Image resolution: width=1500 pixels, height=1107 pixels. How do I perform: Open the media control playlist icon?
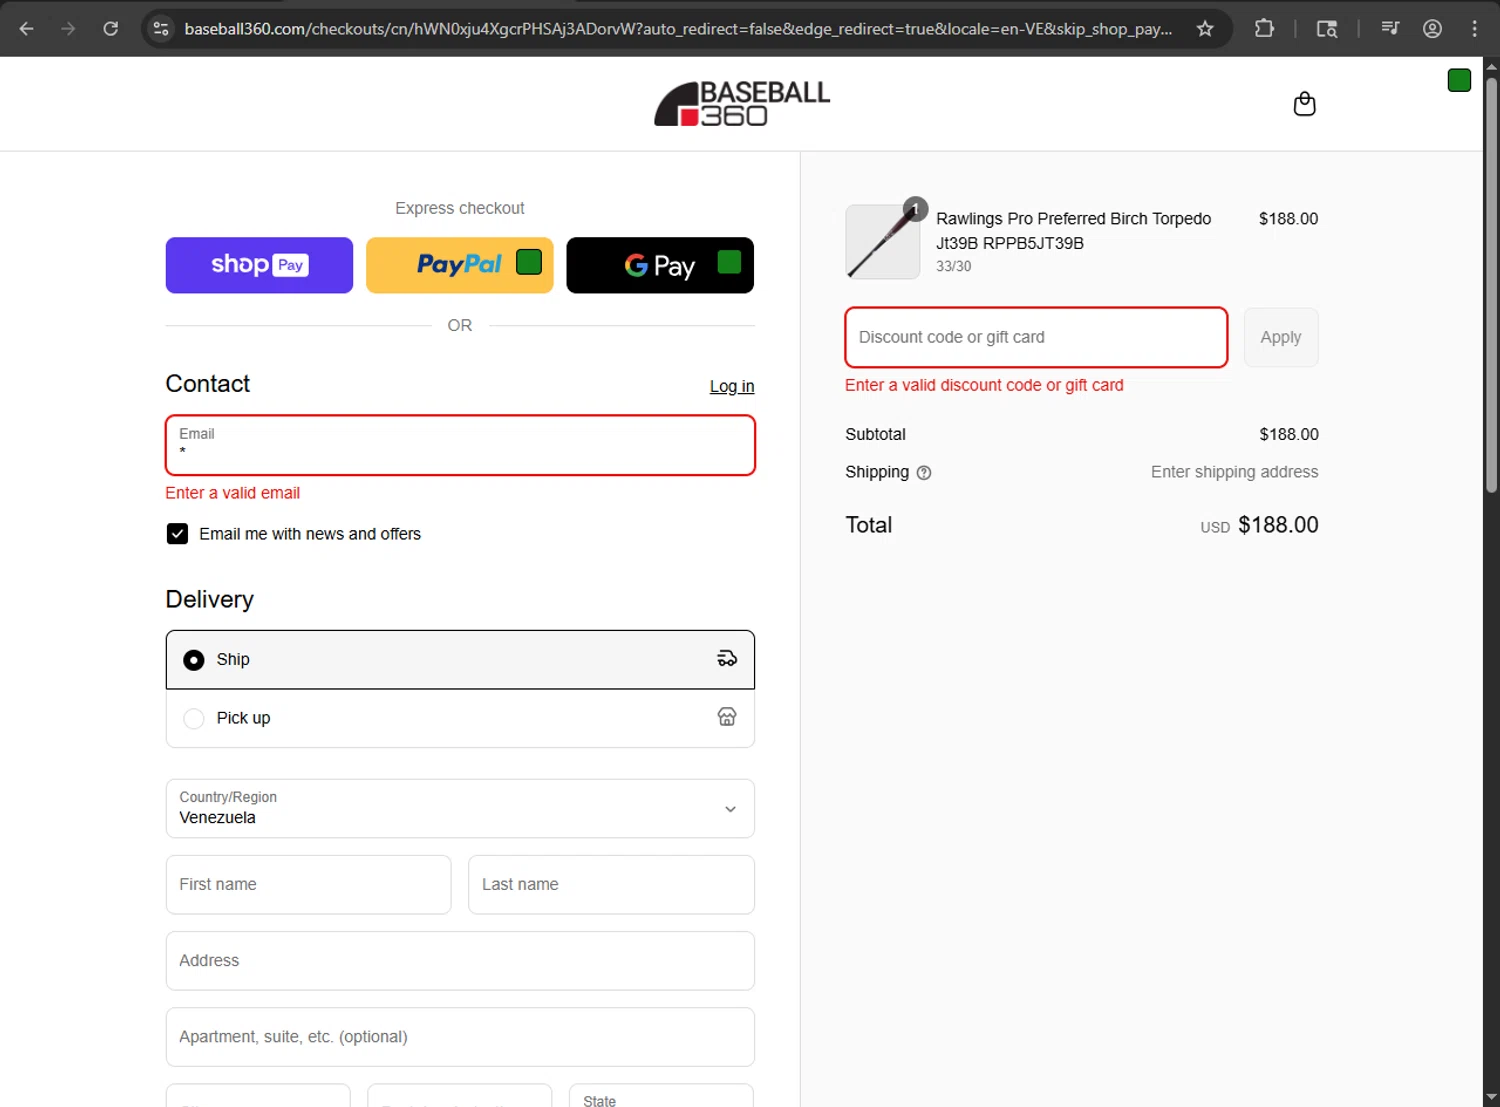point(1390,28)
